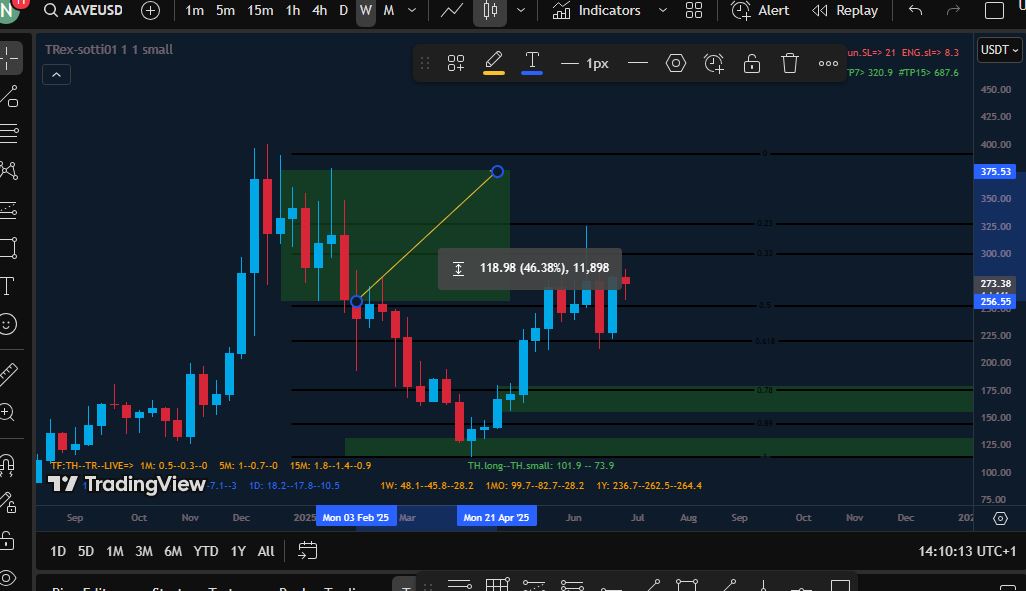Screen dimensions: 1026x591
Task: Start bar Replay mode
Action: tap(845, 11)
